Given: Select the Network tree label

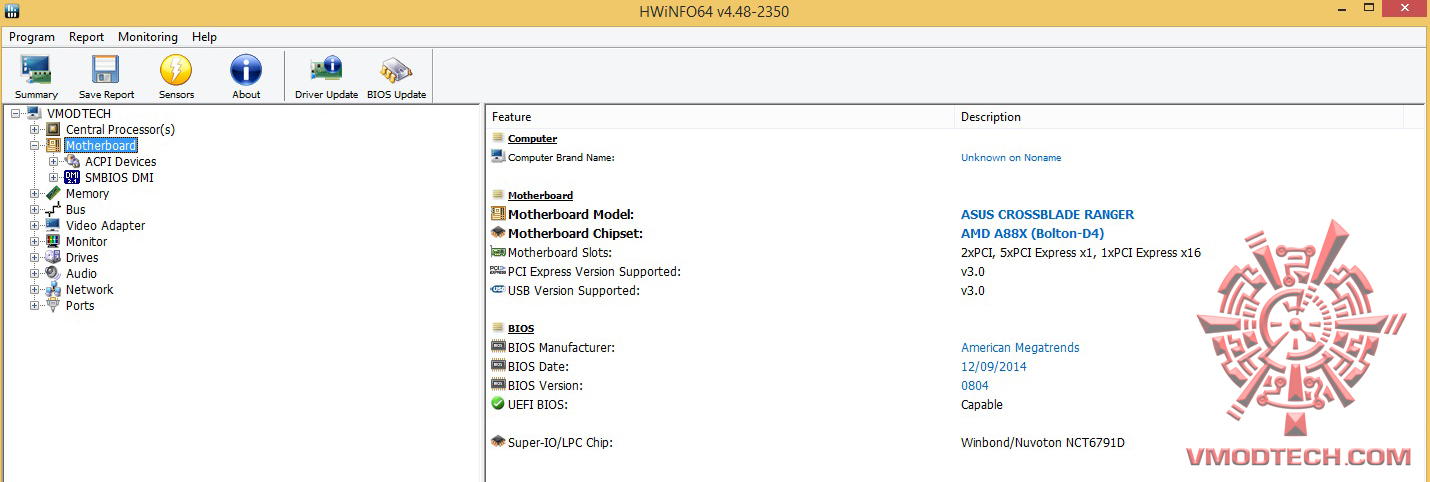Looking at the screenshot, I should click(x=90, y=289).
